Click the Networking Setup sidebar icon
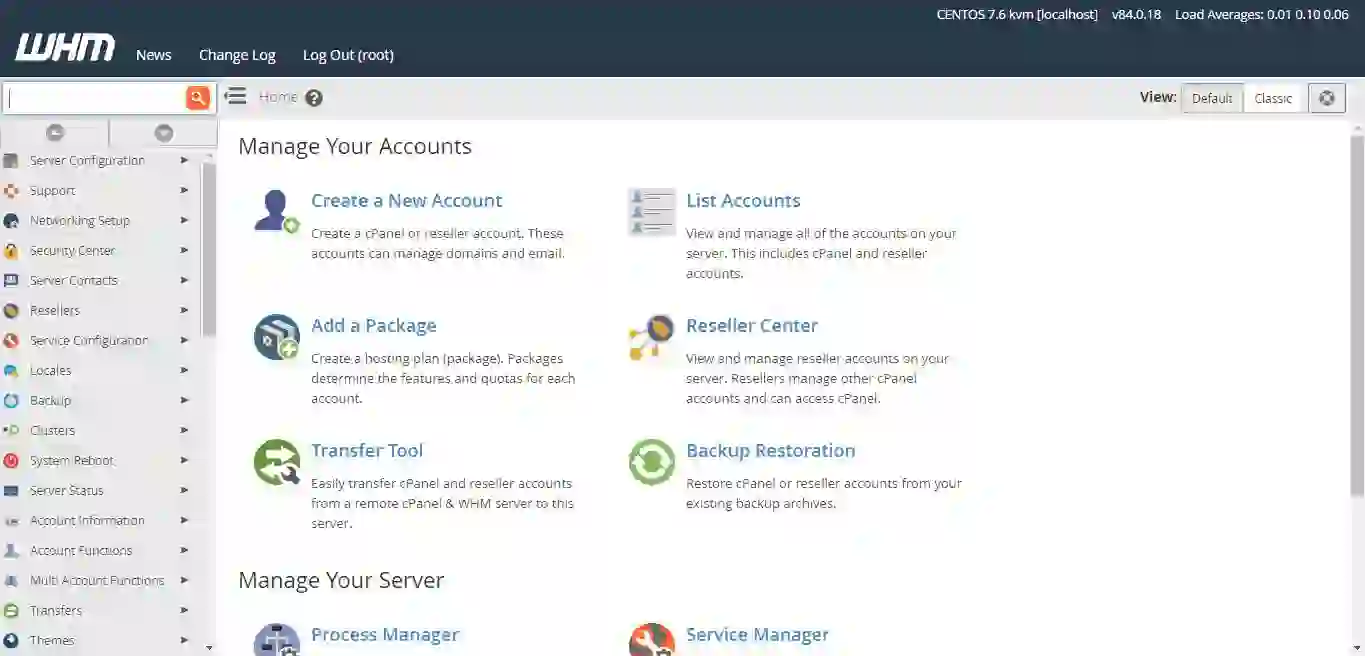This screenshot has width=1365, height=656. pyautogui.click(x=11, y=221)
